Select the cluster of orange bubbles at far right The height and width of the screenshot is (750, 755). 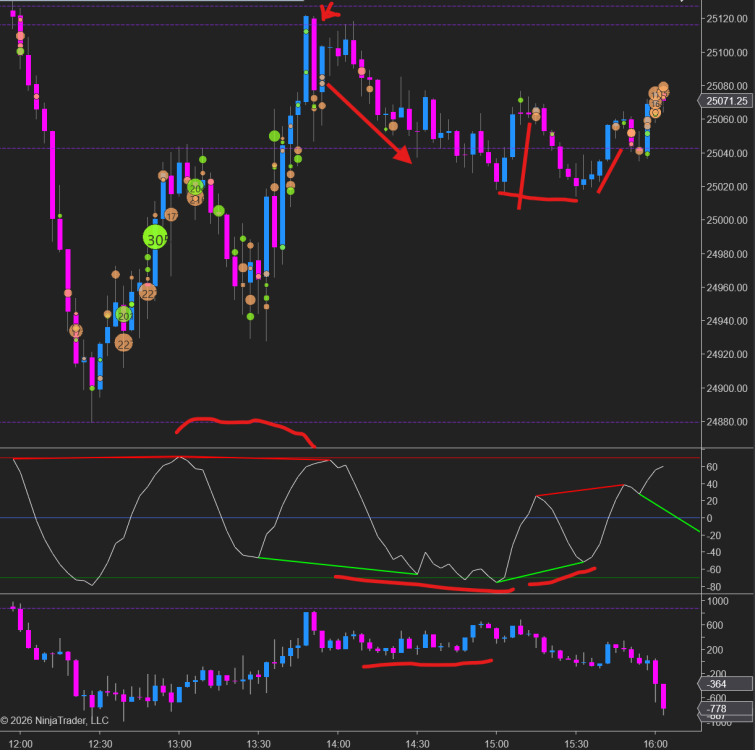[658, 96]
